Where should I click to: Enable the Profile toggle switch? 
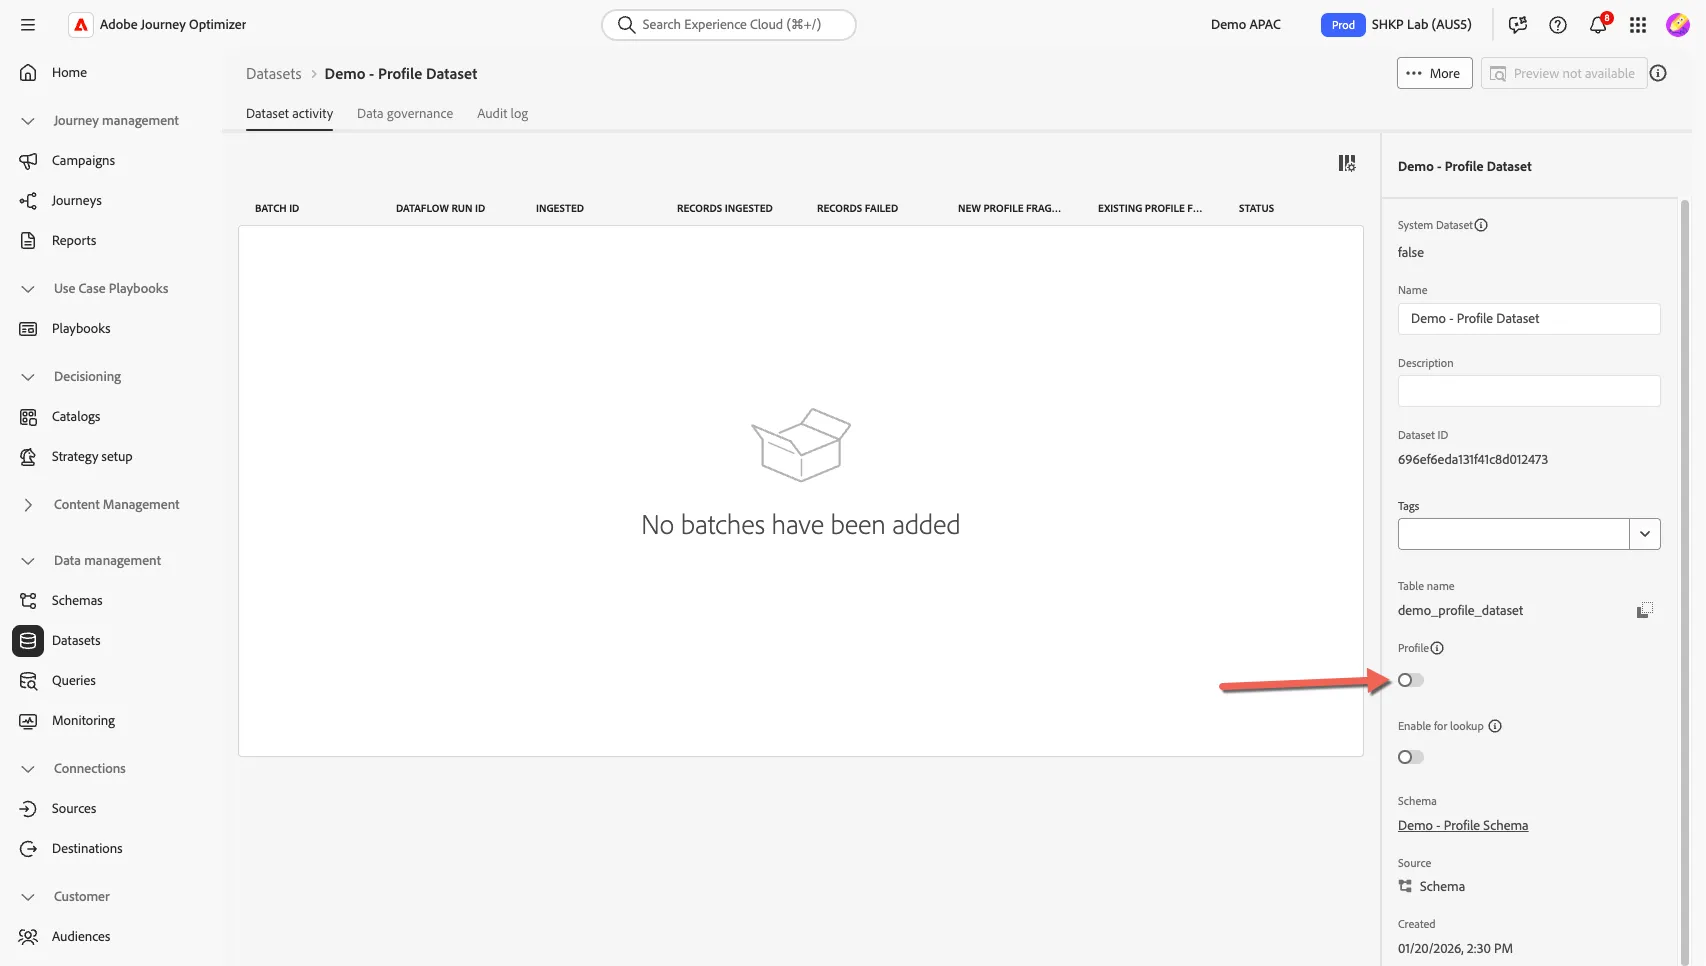1411,680
